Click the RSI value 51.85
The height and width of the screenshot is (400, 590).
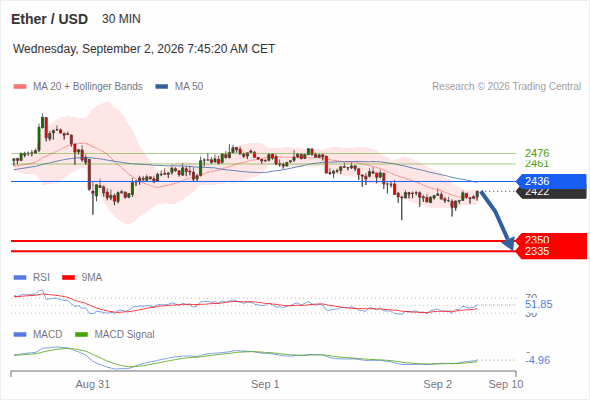coord(539,304)
